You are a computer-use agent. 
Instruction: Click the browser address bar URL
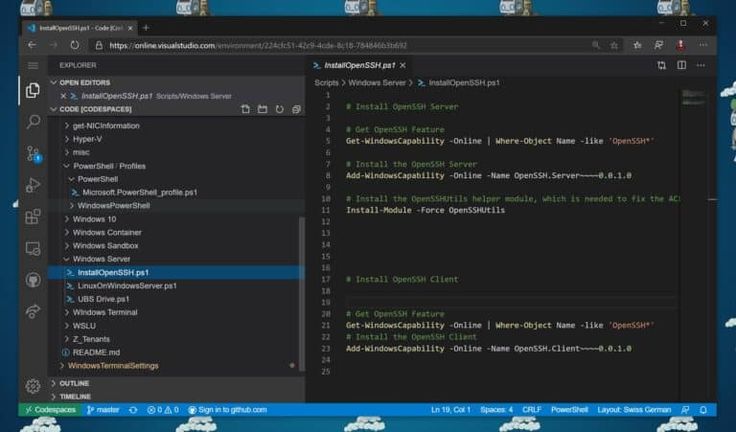pyautogui.click(x=258, y=45)
